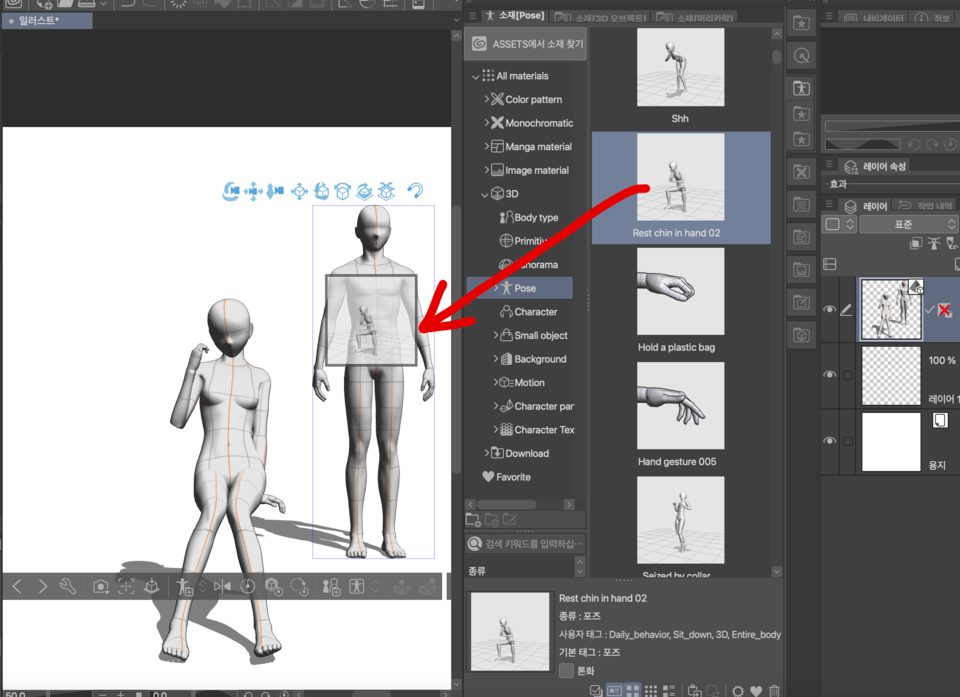Expand the Manga material folder
This screenshot has width=960, height=697.
tap(487, 146)
